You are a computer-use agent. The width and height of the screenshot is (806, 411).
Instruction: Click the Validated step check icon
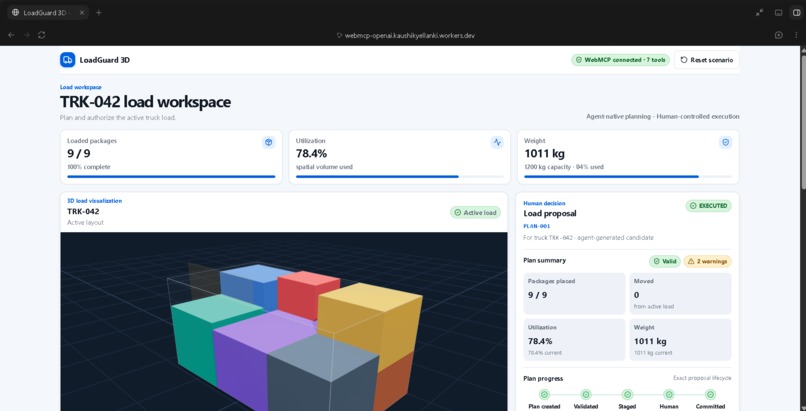pos(585,395)
